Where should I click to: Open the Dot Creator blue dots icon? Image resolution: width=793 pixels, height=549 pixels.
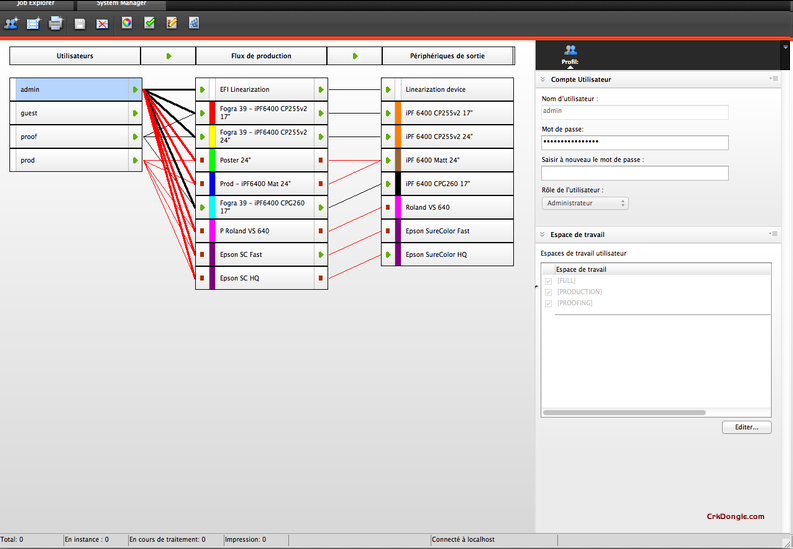pyautogui.click(x=194, y=23)
